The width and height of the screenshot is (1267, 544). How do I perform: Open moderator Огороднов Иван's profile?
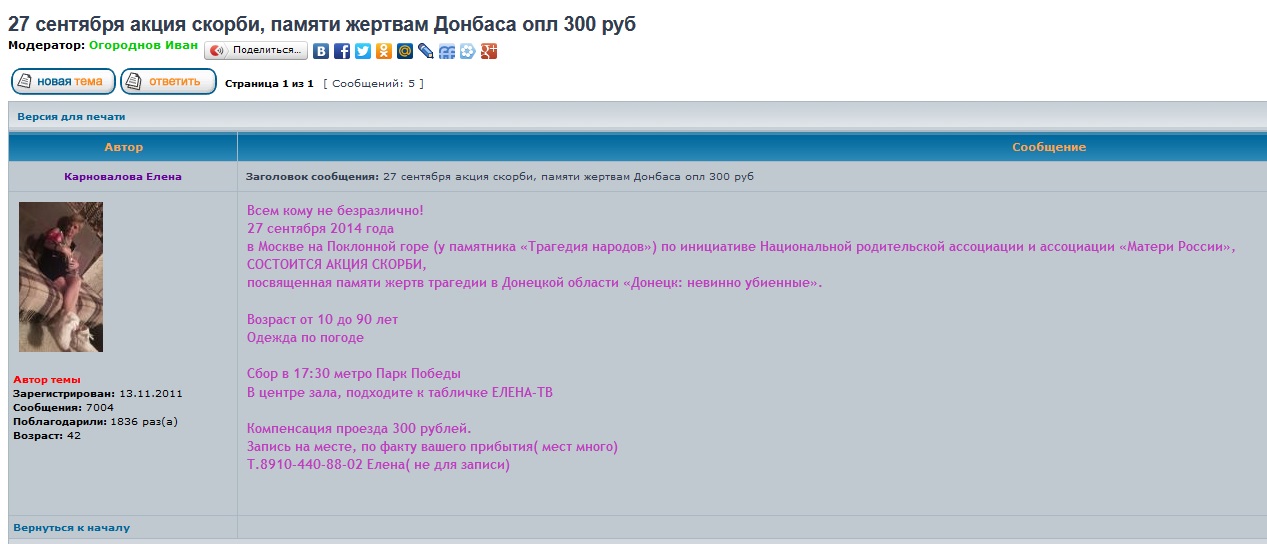(143, 45)
